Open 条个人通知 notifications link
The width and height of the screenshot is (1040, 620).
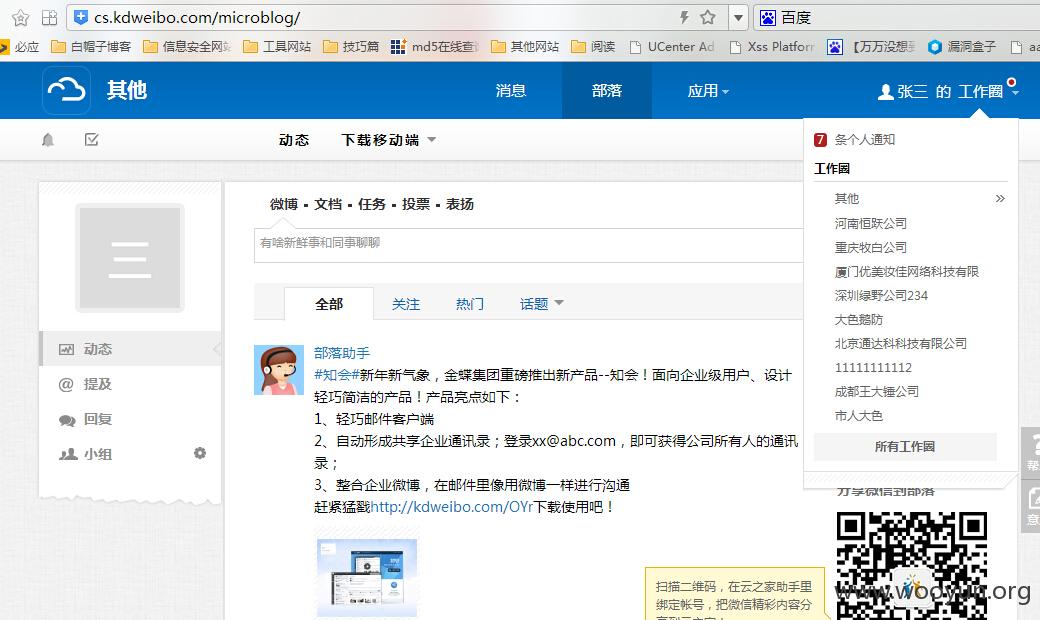coord(864,139)
